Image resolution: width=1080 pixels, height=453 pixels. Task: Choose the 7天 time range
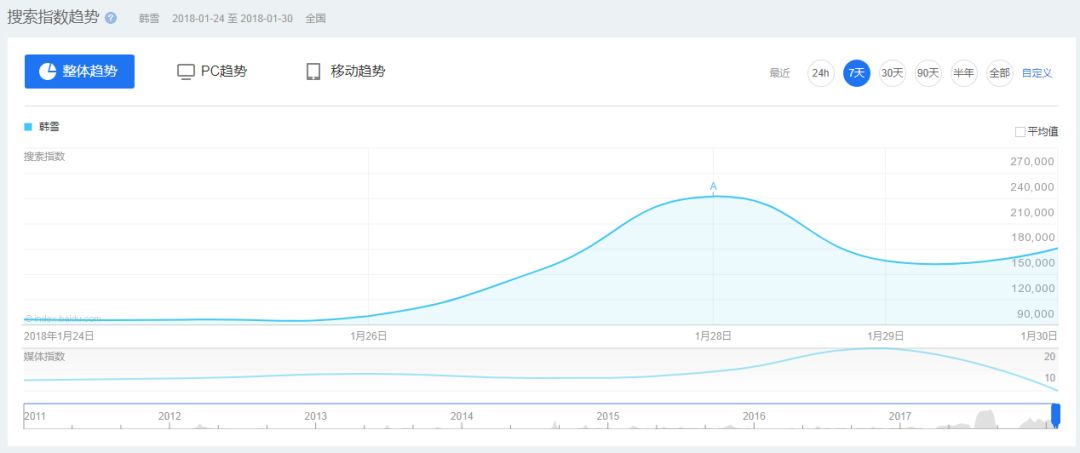pyautogui.click(x=857, y=73)
